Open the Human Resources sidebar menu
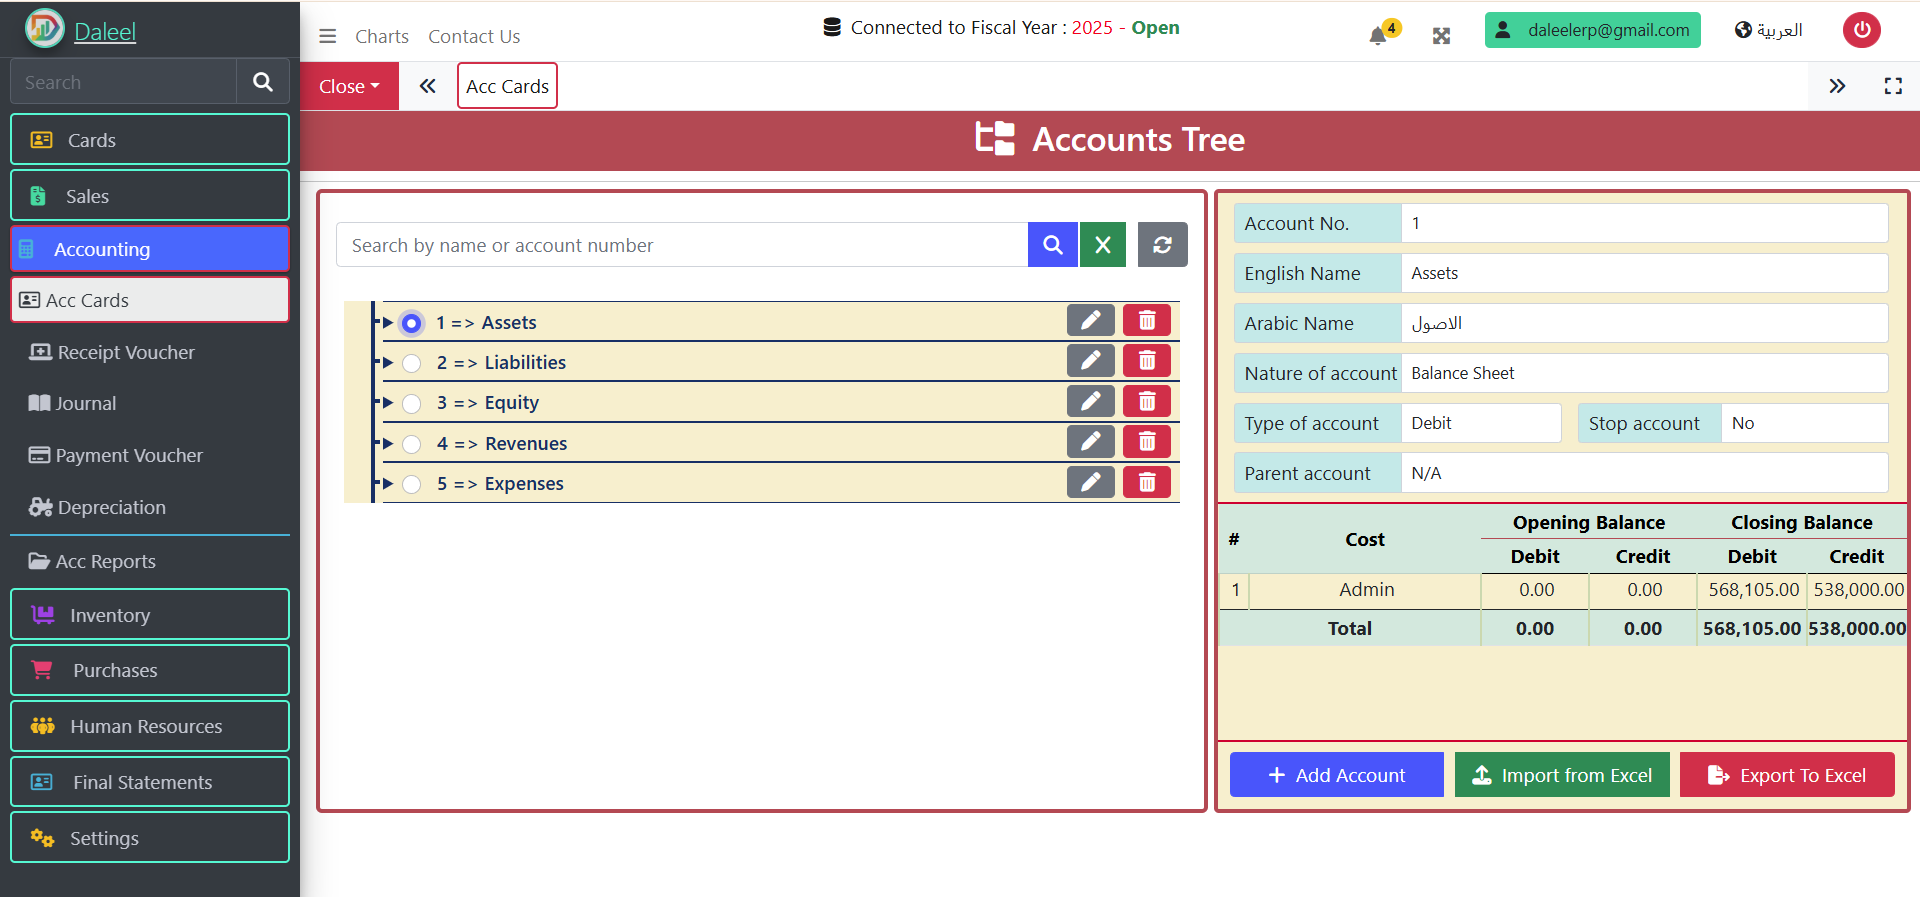The width and height of the screenshot is (1920, 897). [x=150, y=726]
